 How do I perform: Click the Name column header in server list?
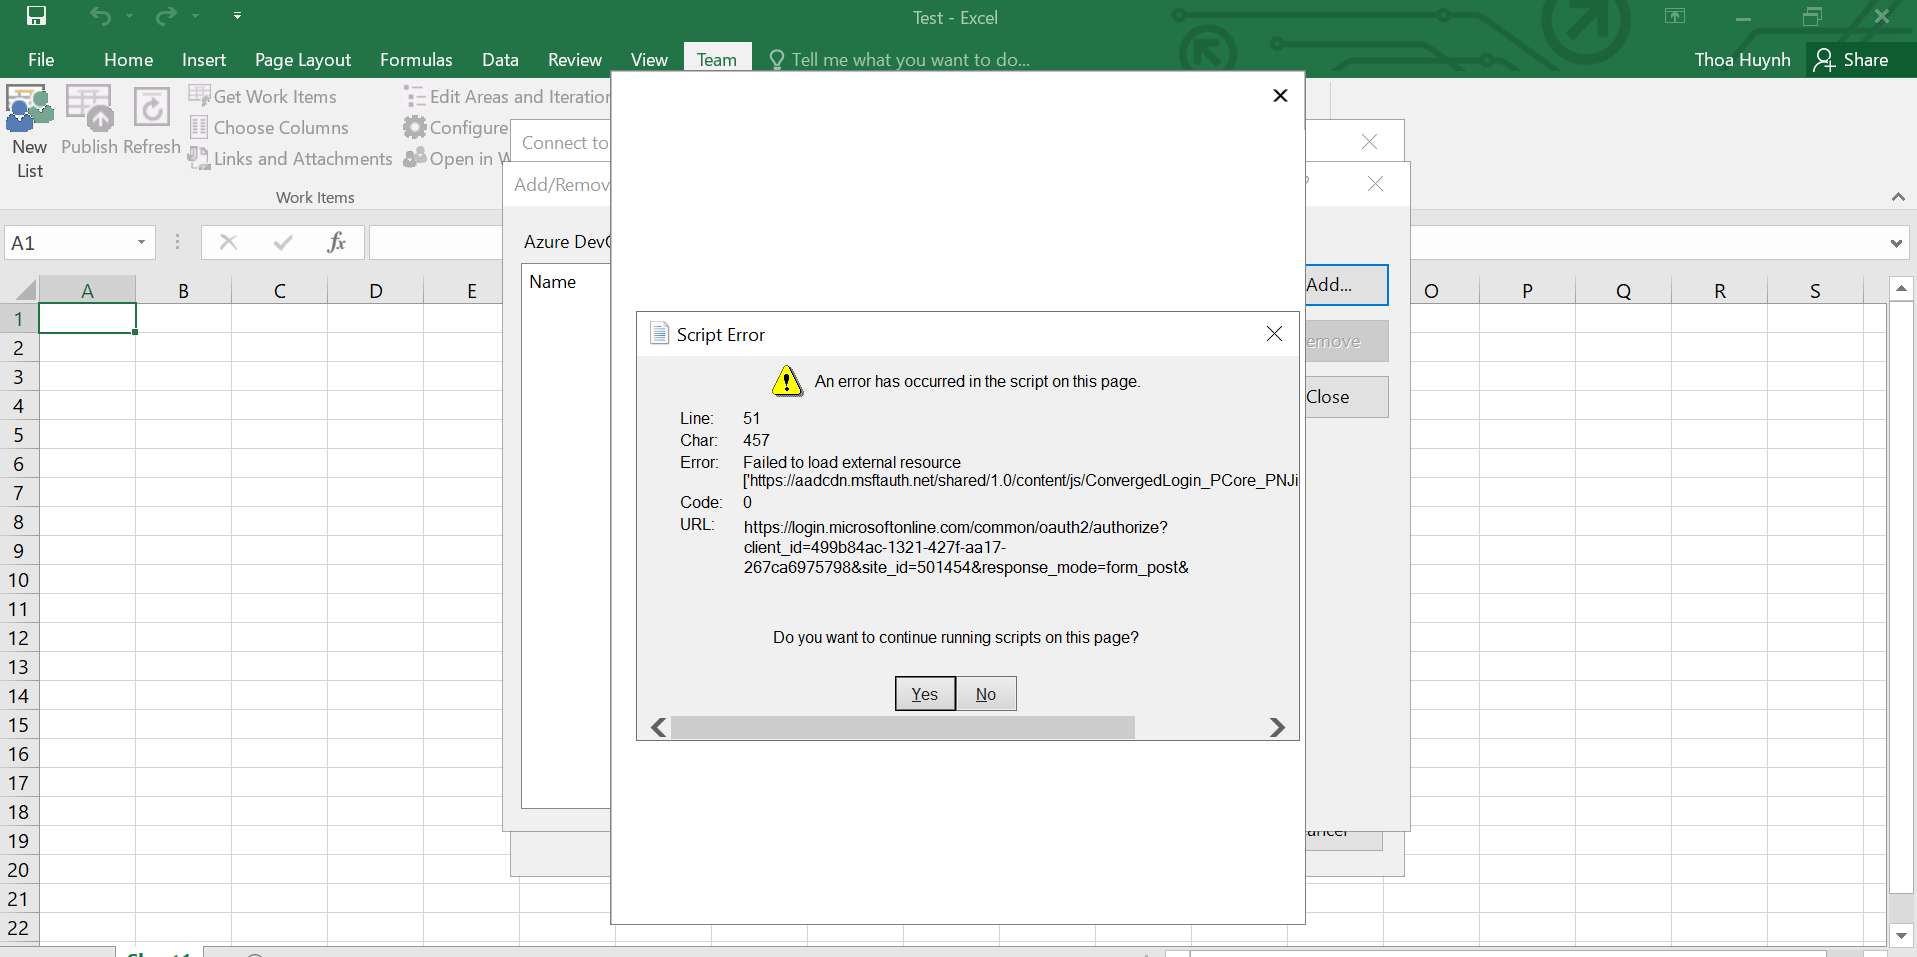click(x=553, y=282)
